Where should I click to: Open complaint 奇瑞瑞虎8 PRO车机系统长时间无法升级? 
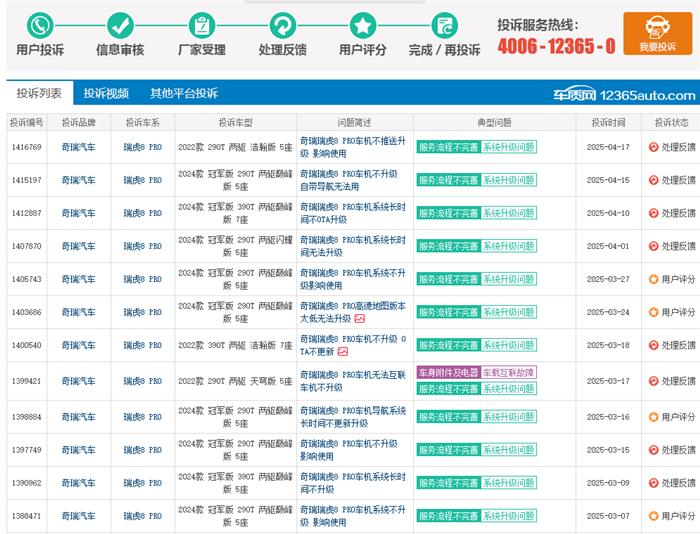point(353,246)
